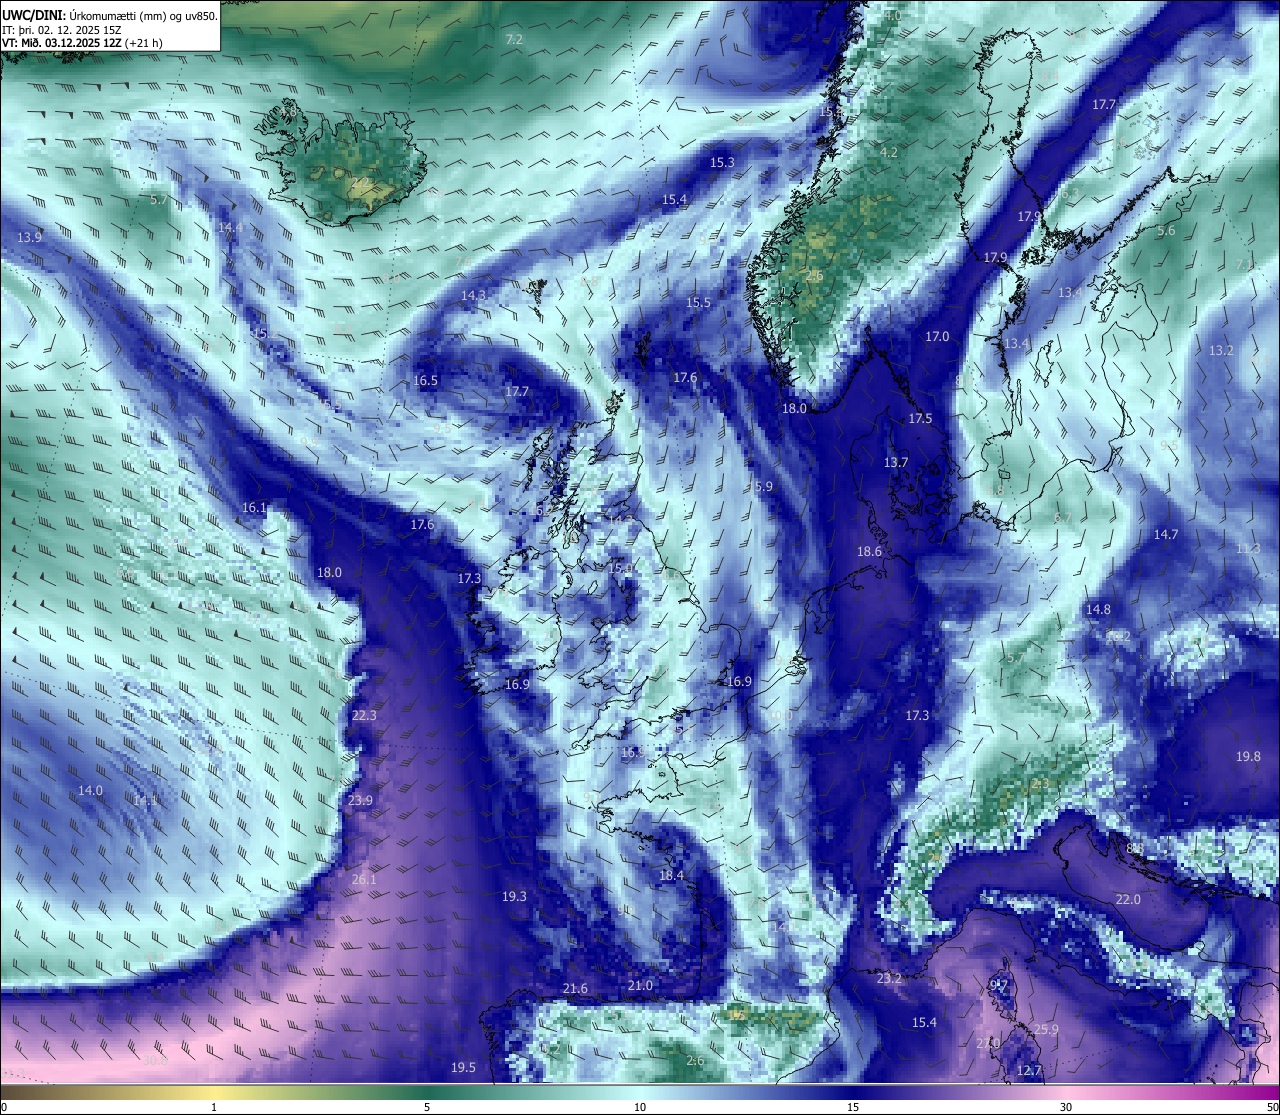Screen dimensions: 1280x1115
Task: Click the valid time 'VT: Mið. 03.12.2025 12Z (+21 h)'
Action: [83, 43]
